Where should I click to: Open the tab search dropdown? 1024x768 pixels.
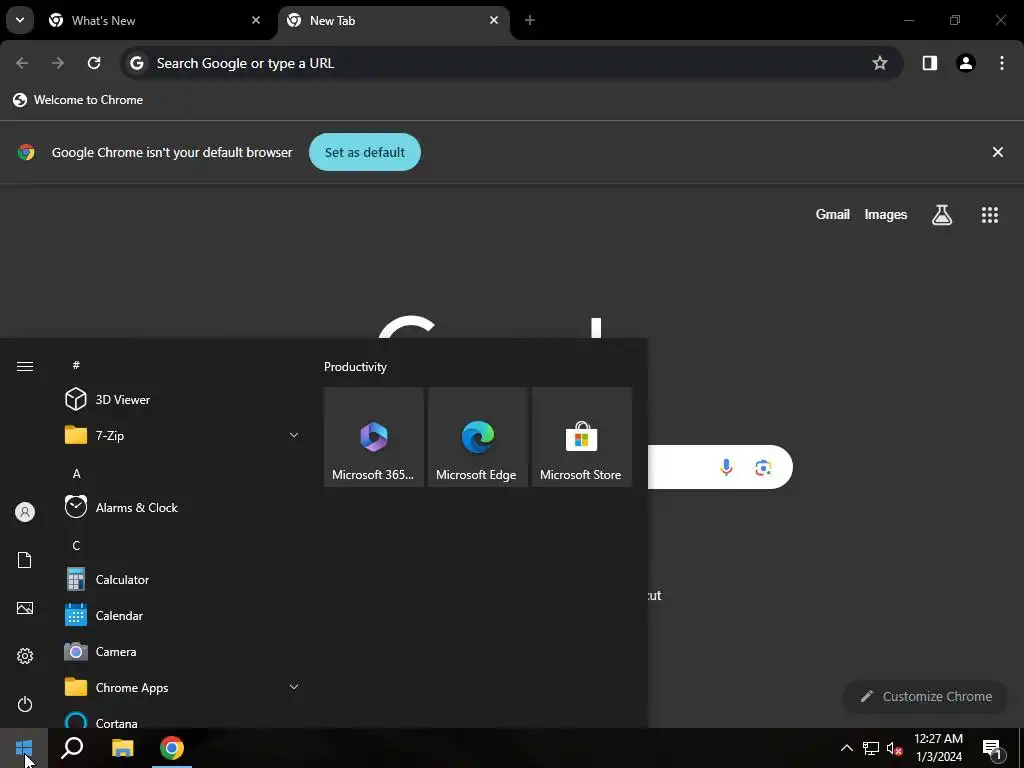coord(20,20)
